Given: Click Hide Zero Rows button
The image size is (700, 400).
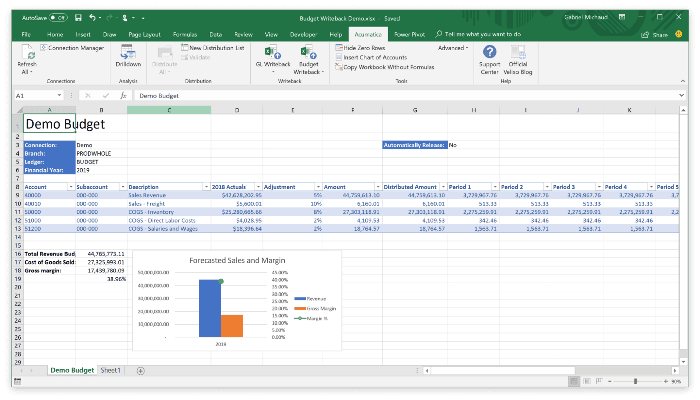Looking at the screenshot, I should point(360,48).
